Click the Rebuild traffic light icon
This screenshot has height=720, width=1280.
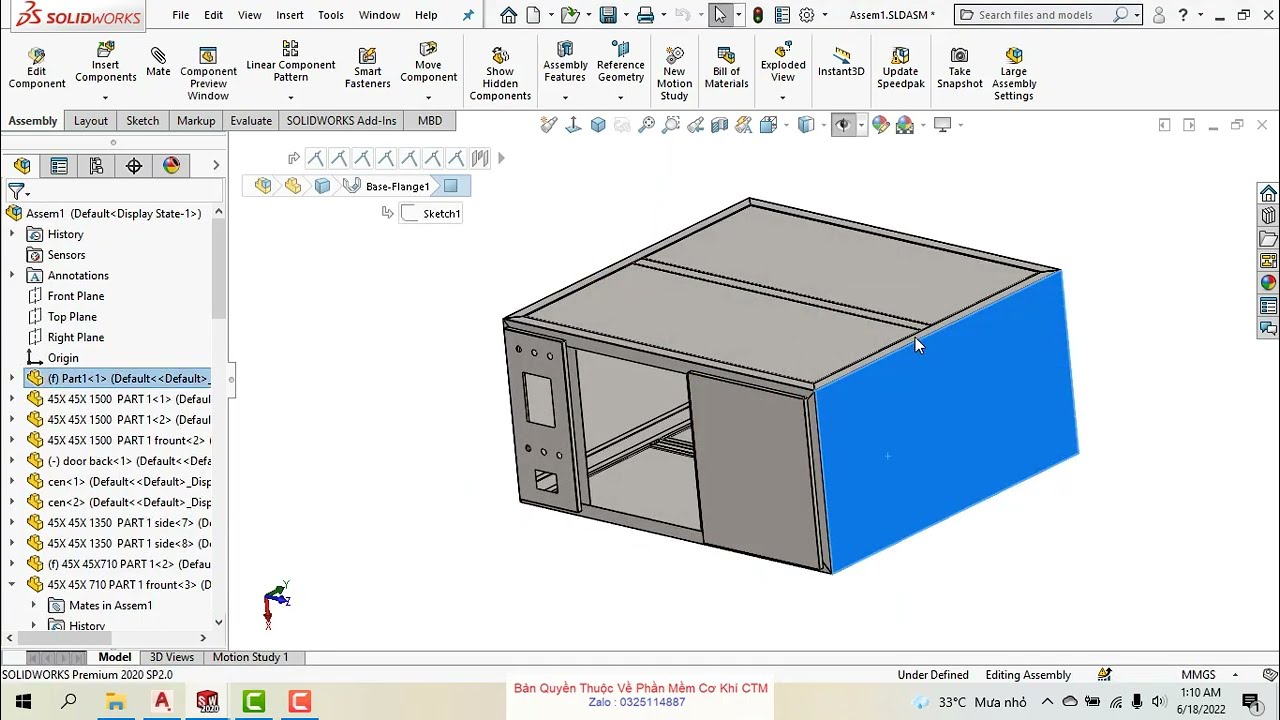(x=758, y=15)
